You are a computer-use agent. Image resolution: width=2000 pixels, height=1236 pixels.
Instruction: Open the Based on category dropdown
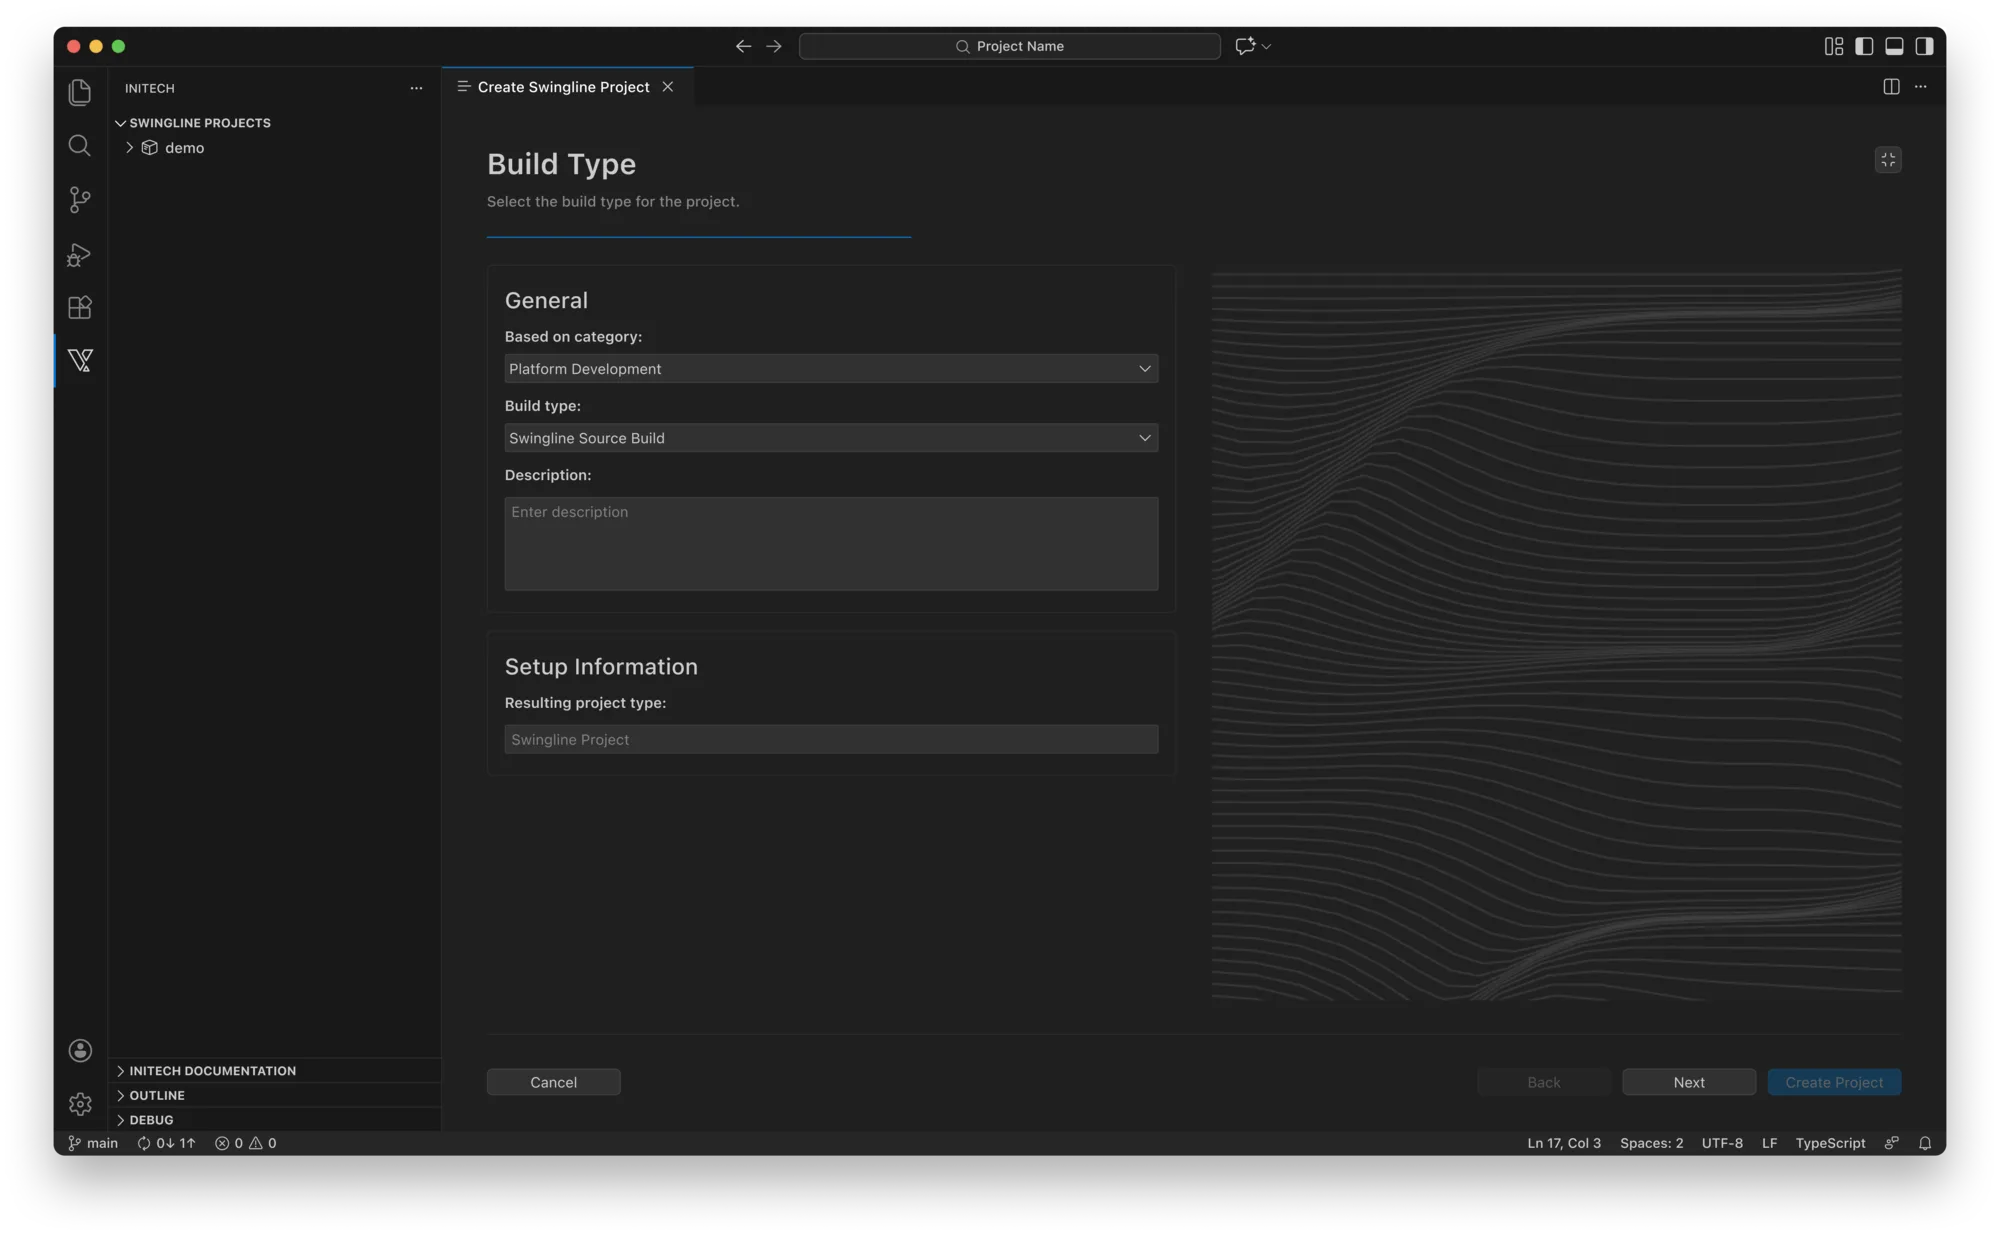(831, 369)
